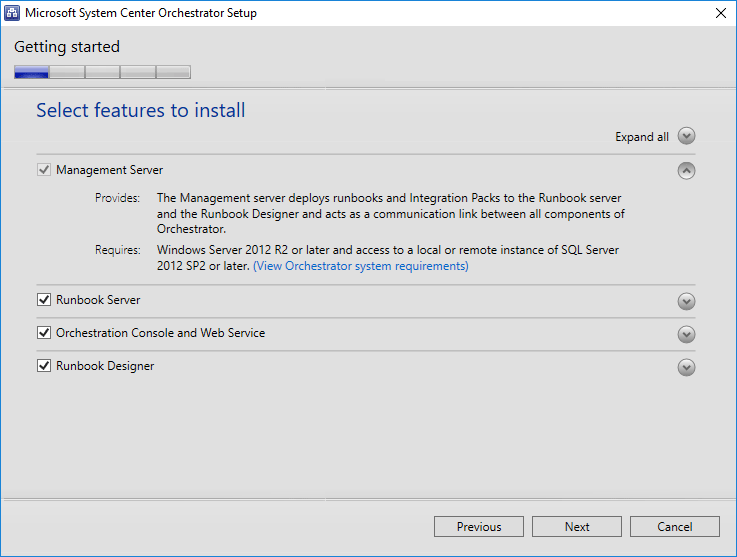The height and width of the screenshot is (557, 737).
Task: Select the Runbook Designer feature label
Action: pyautogui.click(x=105, y=366)
